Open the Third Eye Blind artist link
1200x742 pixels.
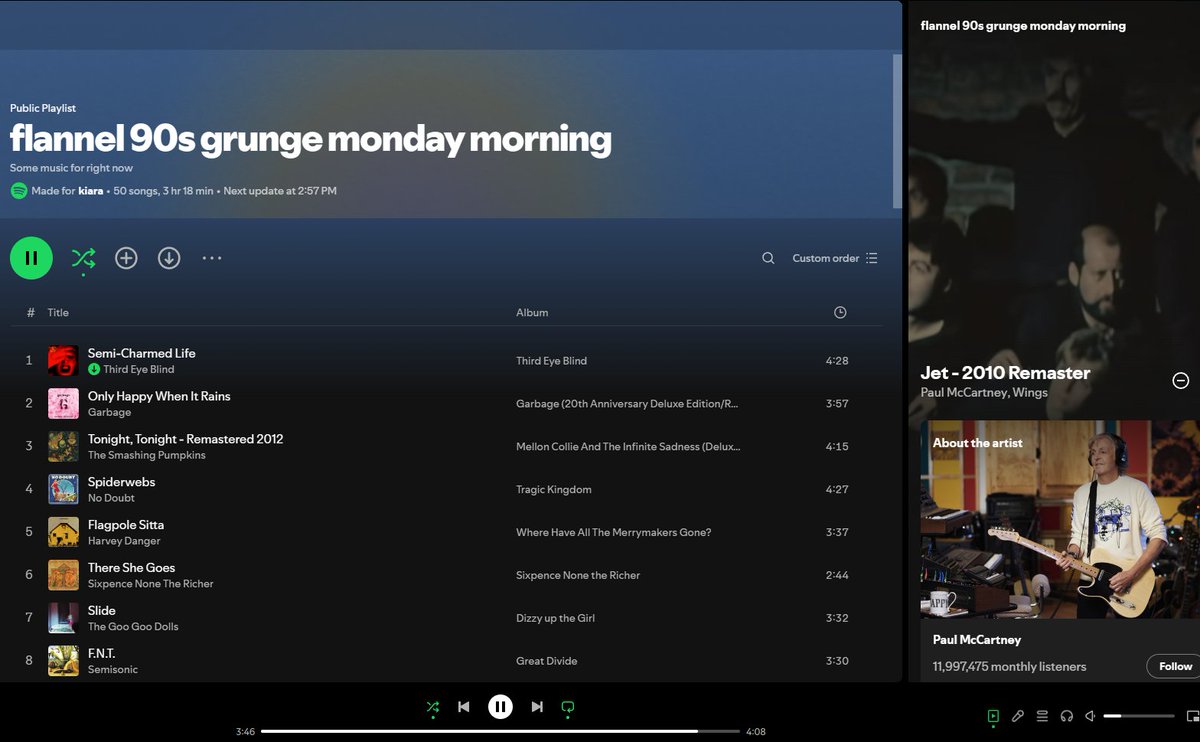coord(139,370)
